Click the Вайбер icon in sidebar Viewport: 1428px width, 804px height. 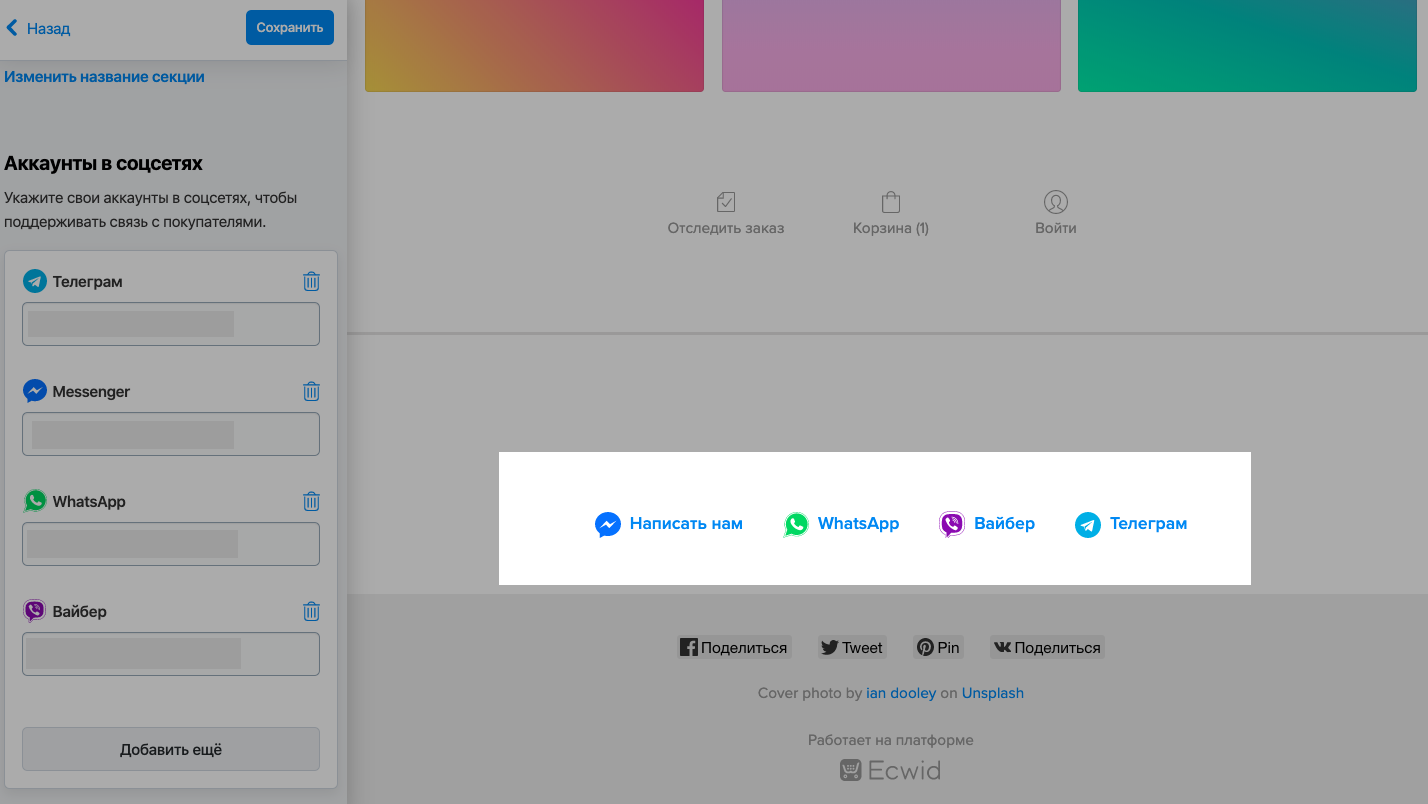(35, 611)
